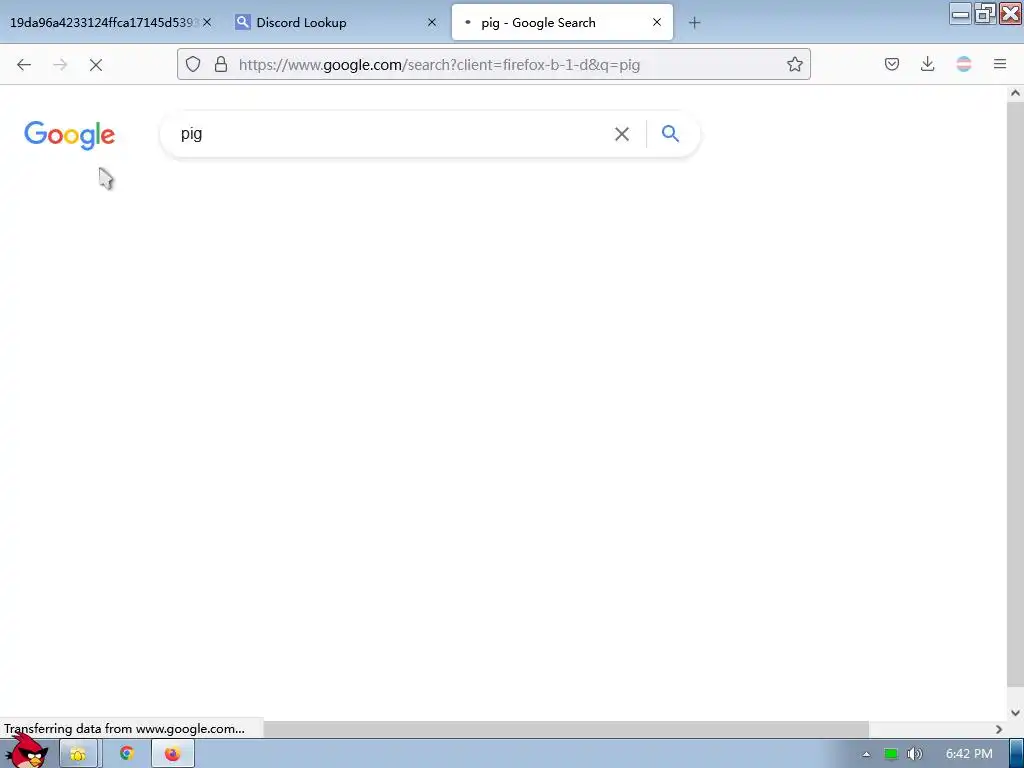This screenshot has height=768, width=1024.
Task: Switch to the Discord Lookup tab
Action: 335,22
